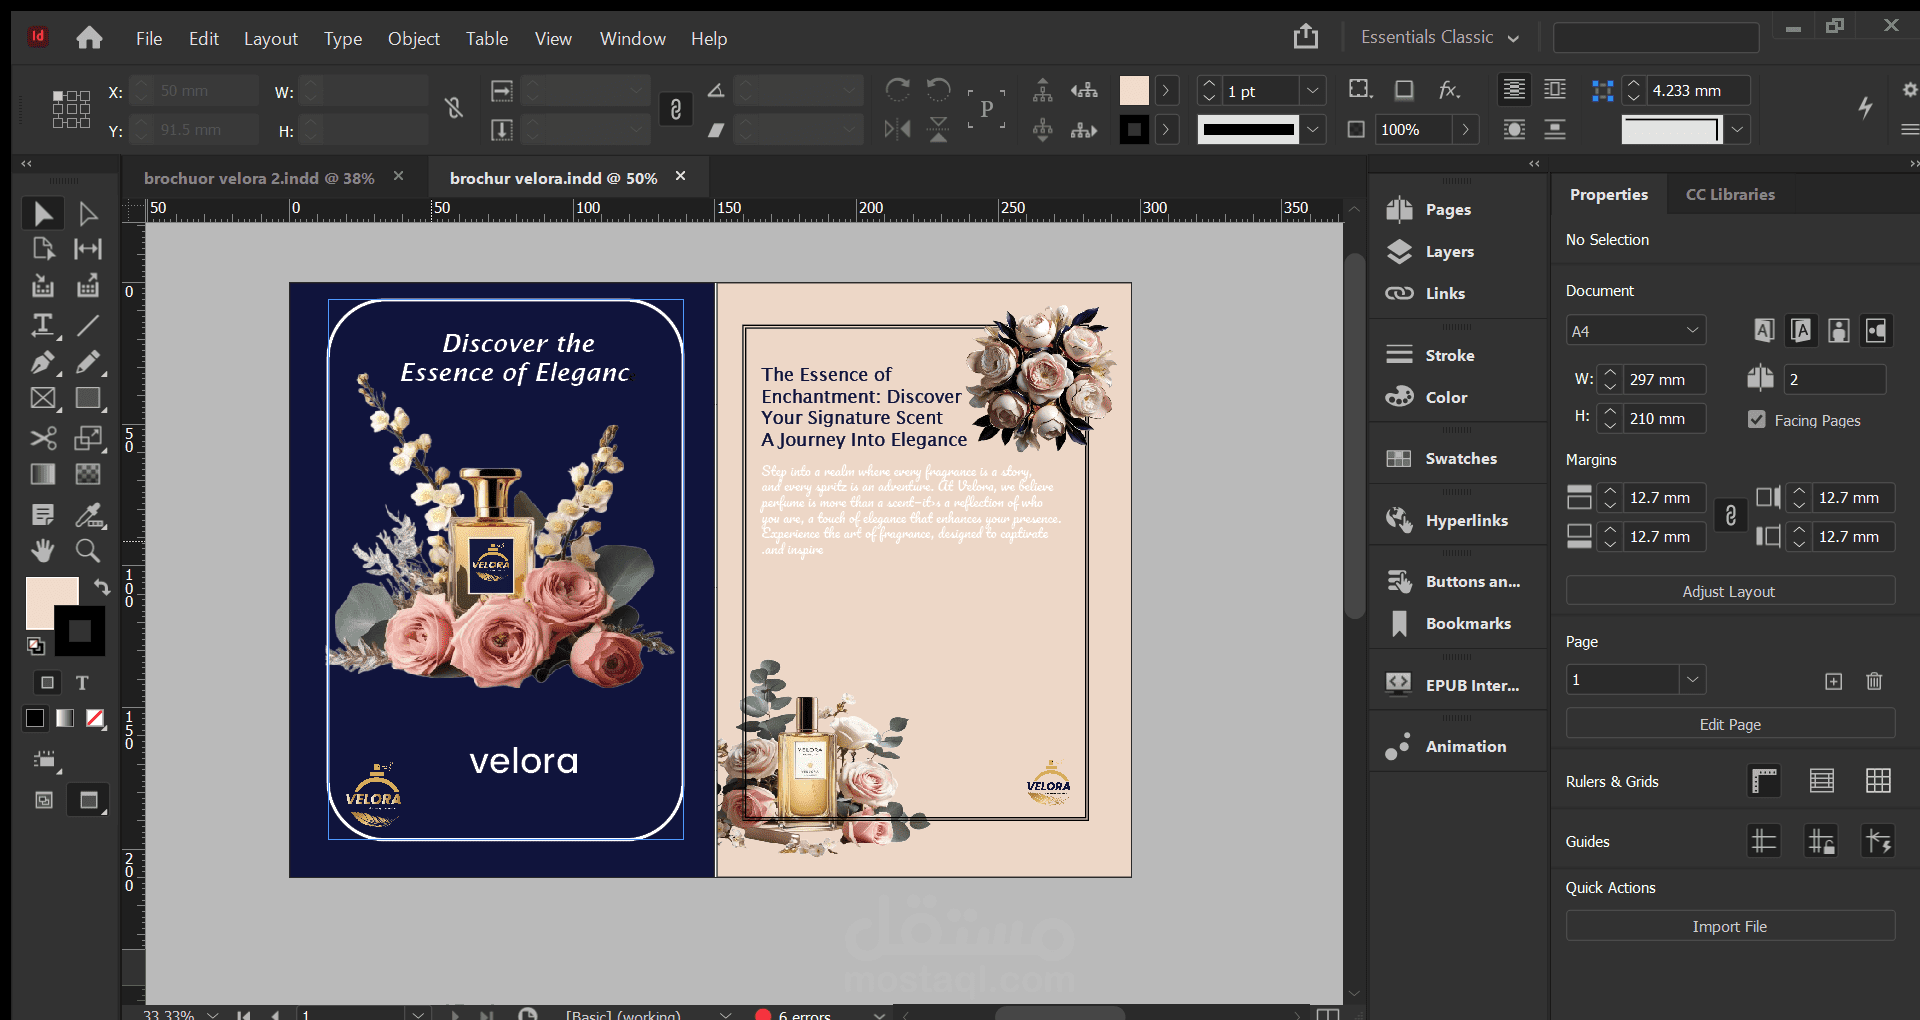Open the stroke weight 1 pt dropdown
The height and width of the screenshot is (1020, 1920).
1313,91
